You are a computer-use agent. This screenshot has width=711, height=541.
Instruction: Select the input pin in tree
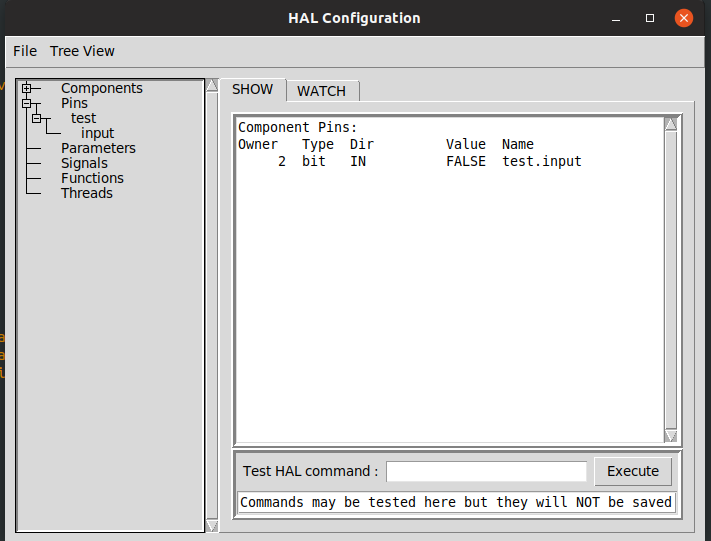pyautogui.click(x=97, y=133)
